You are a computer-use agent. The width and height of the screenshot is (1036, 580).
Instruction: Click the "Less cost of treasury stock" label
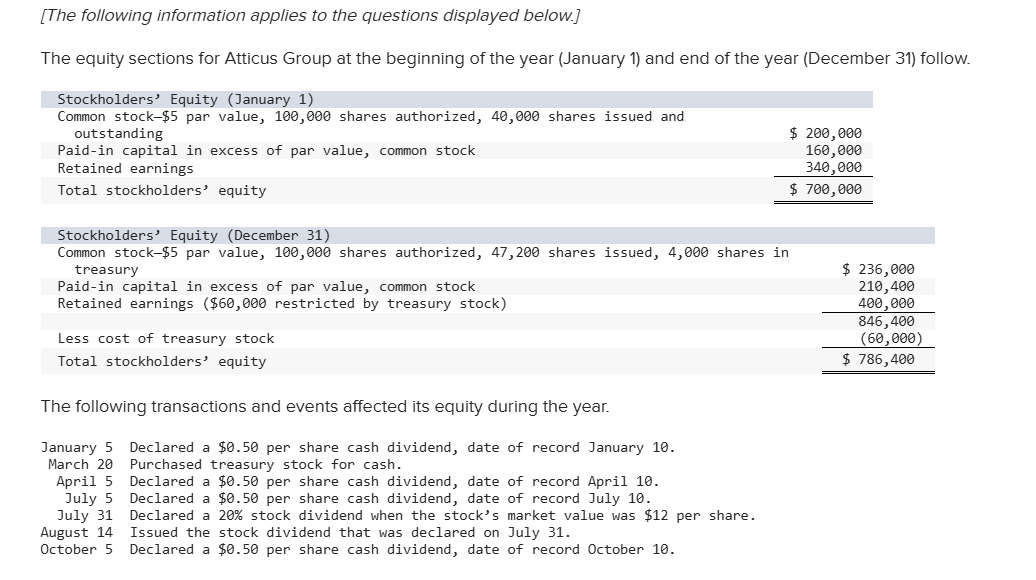tap(165, 338)
